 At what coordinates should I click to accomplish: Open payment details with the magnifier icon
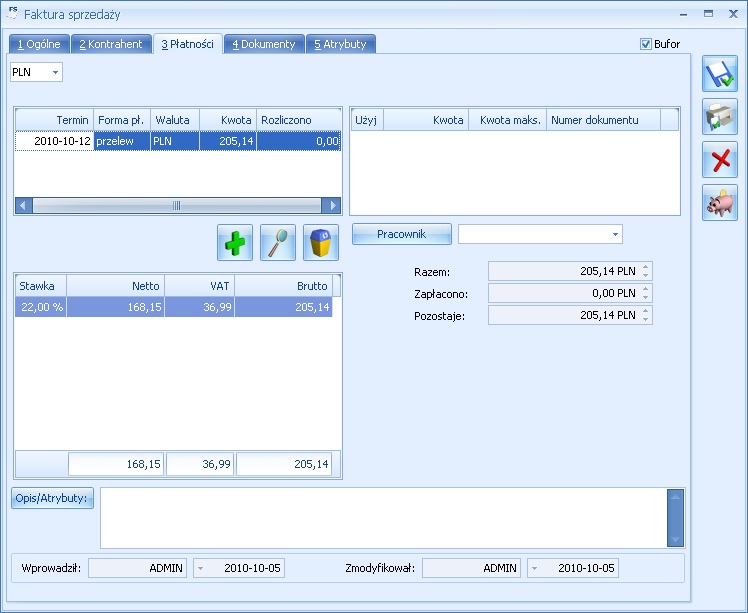click(278, 242)
